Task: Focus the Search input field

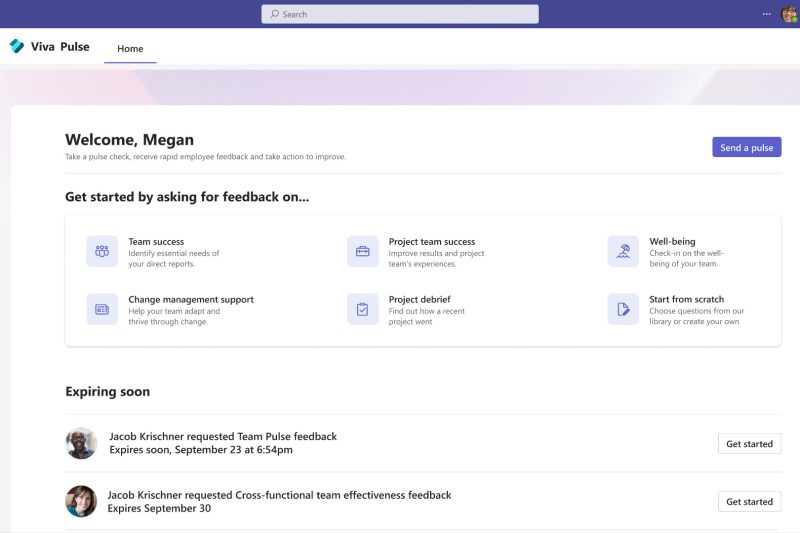Action: pyautogui.click(x=400, y=14)
